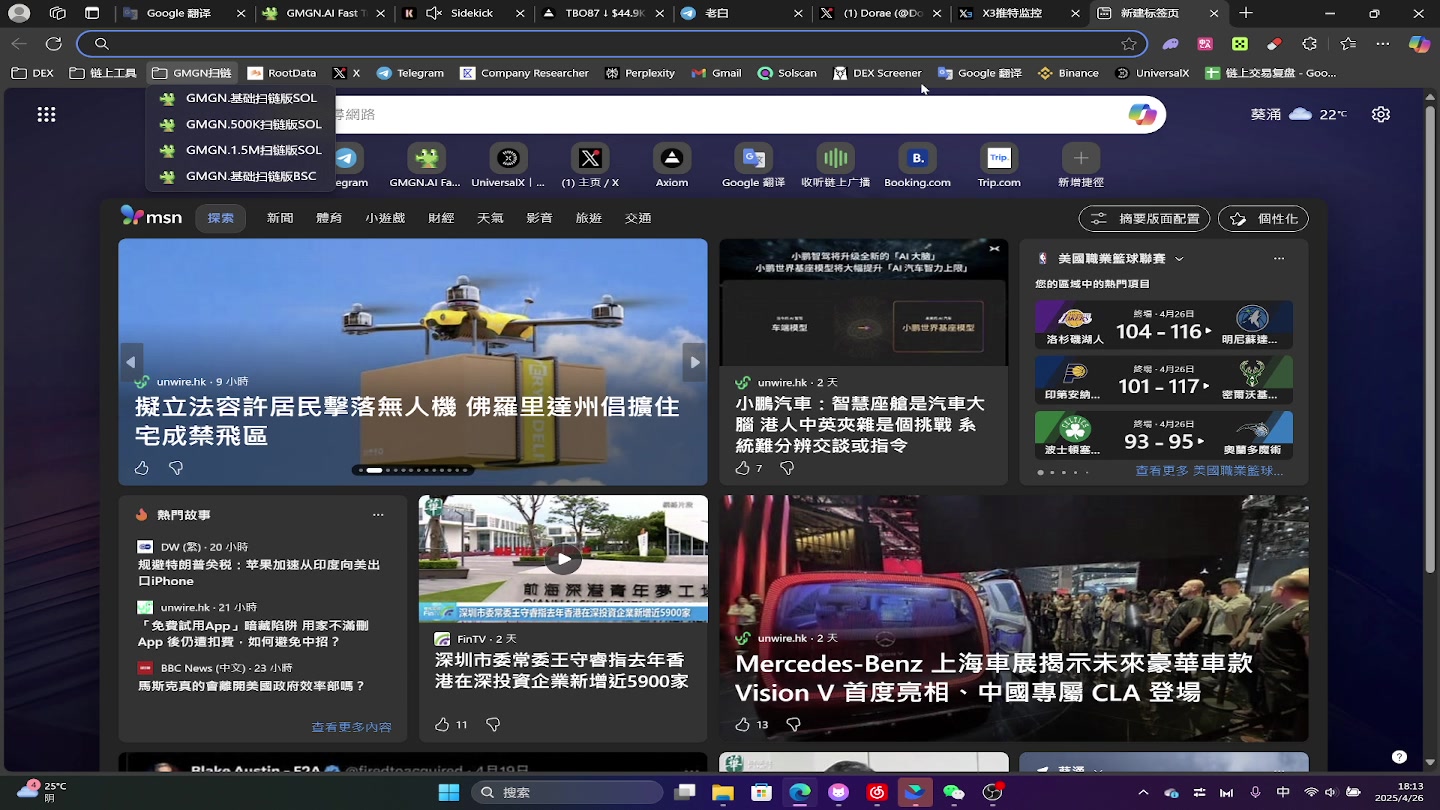Open page settings gear icon
Screen dimensions: 1440x810
pos(1381,114)
